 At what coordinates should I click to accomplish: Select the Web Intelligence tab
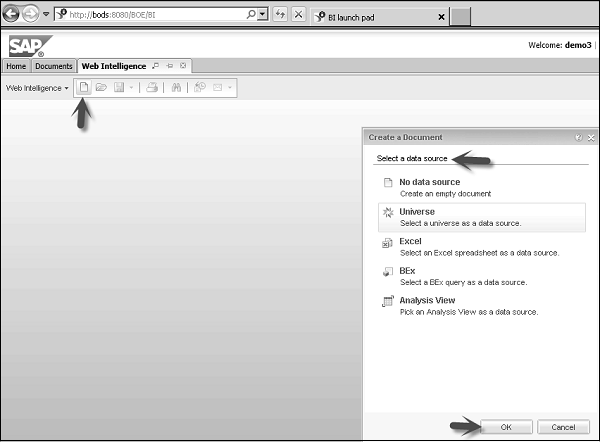114,66
